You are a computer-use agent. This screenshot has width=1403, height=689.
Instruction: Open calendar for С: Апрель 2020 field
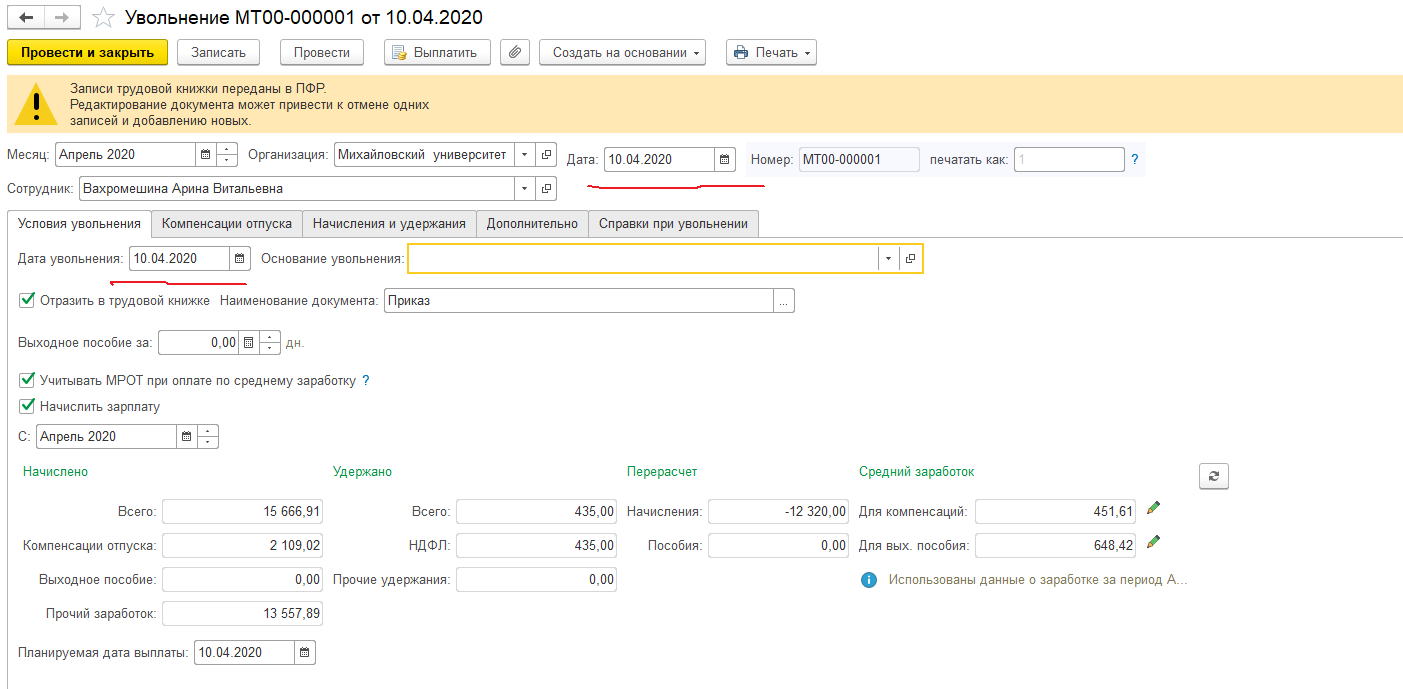coord(187,436)
